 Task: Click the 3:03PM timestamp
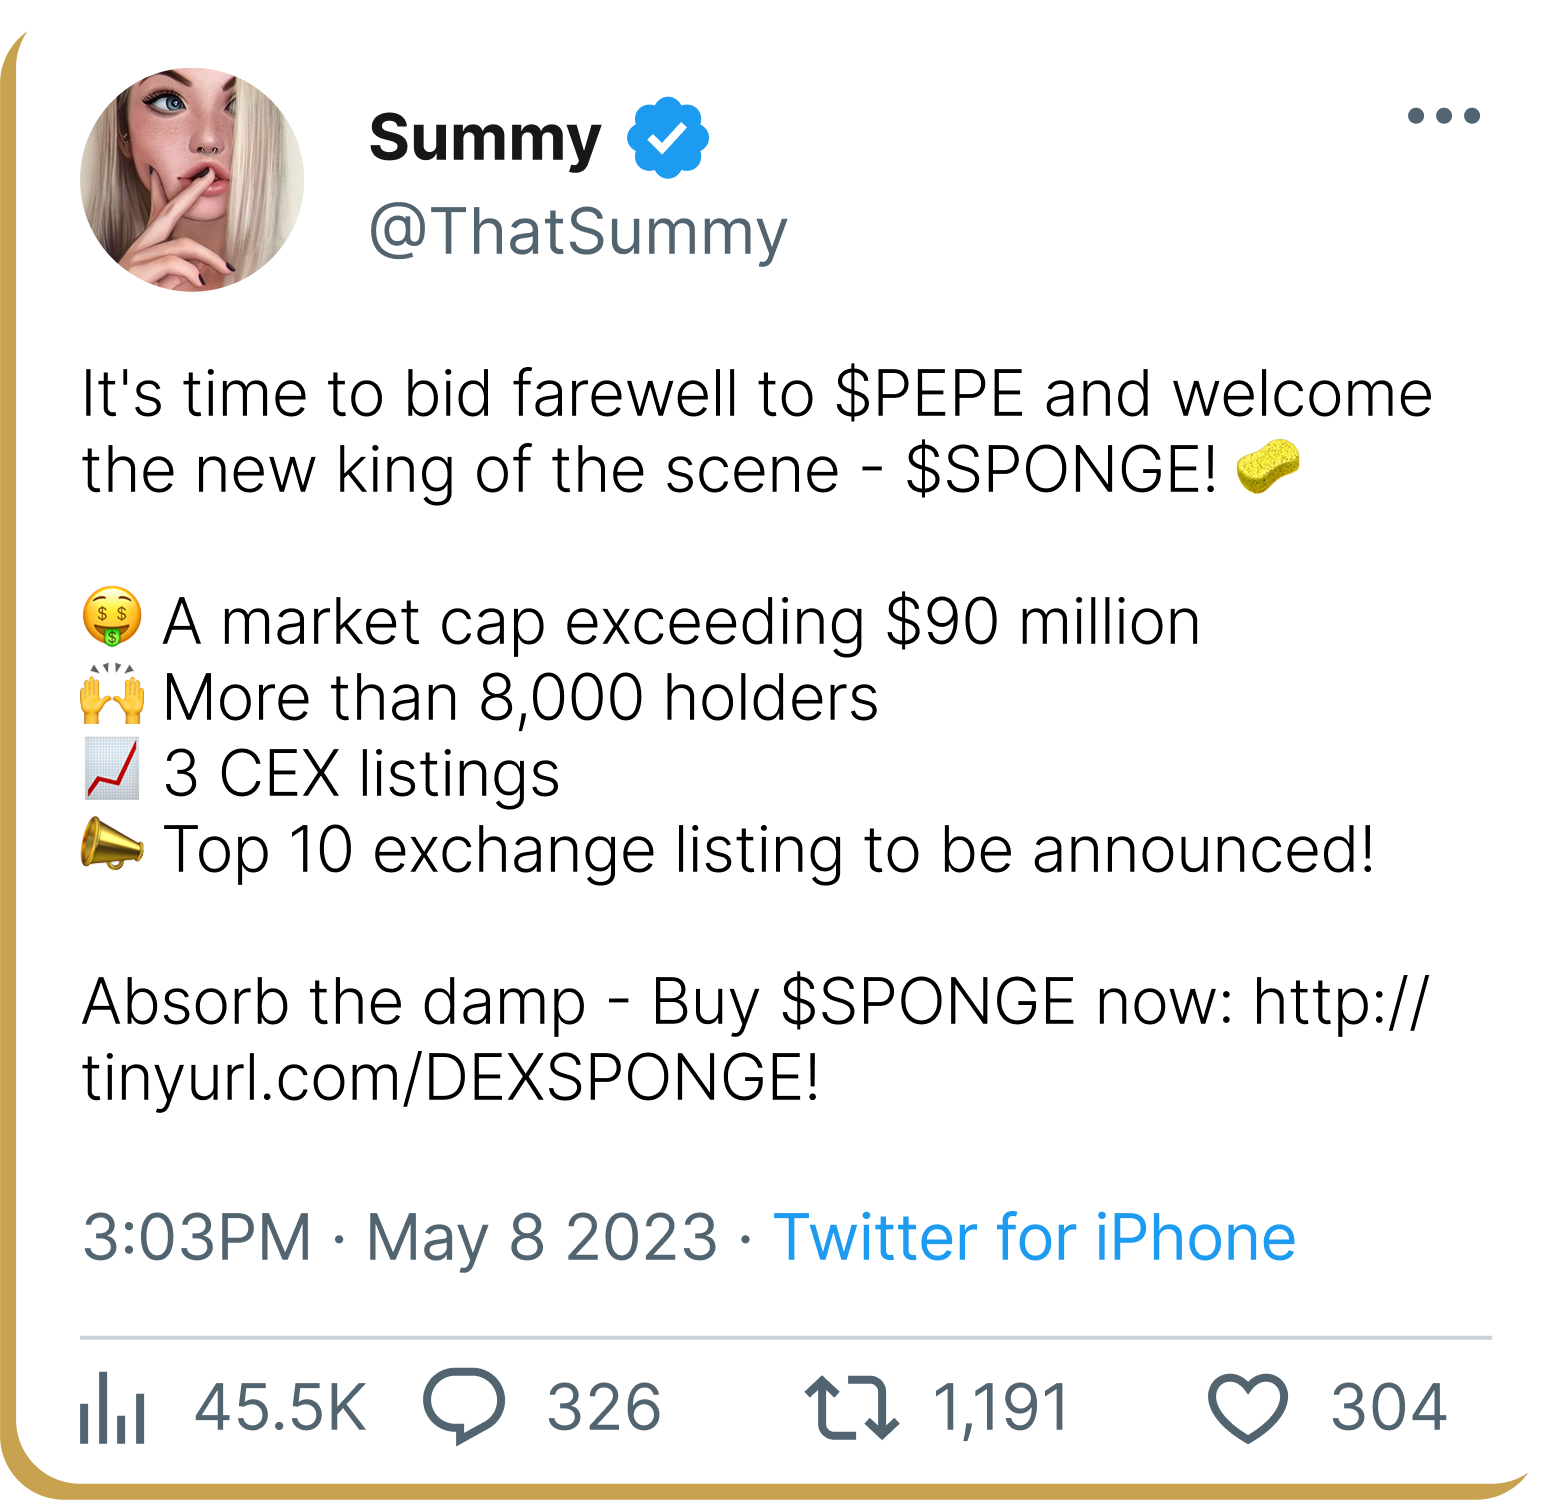coord(197,1237)
